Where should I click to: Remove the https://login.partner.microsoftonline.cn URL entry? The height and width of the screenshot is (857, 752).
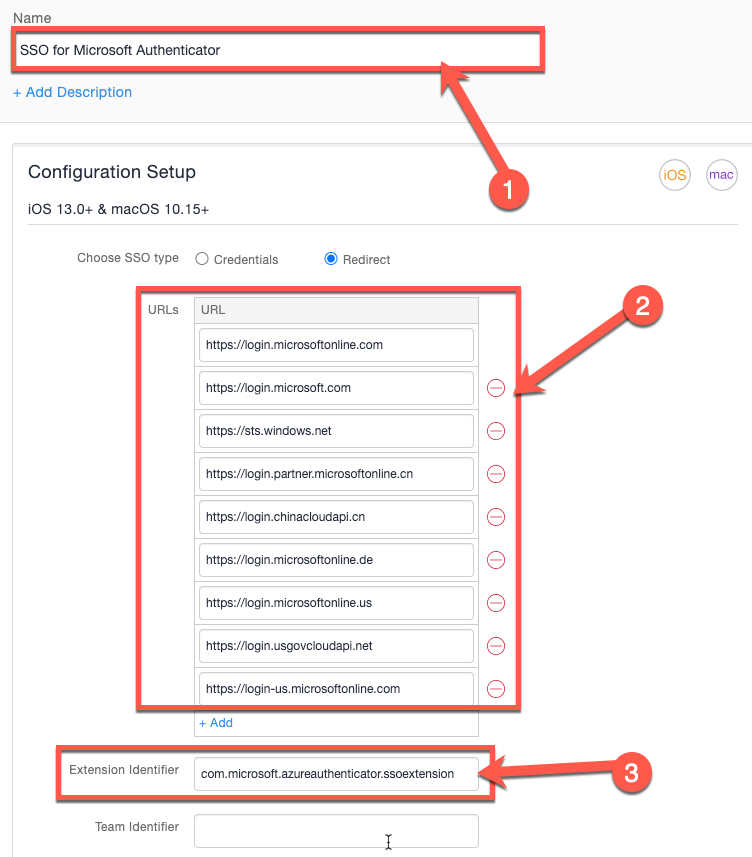coord(496,473)
